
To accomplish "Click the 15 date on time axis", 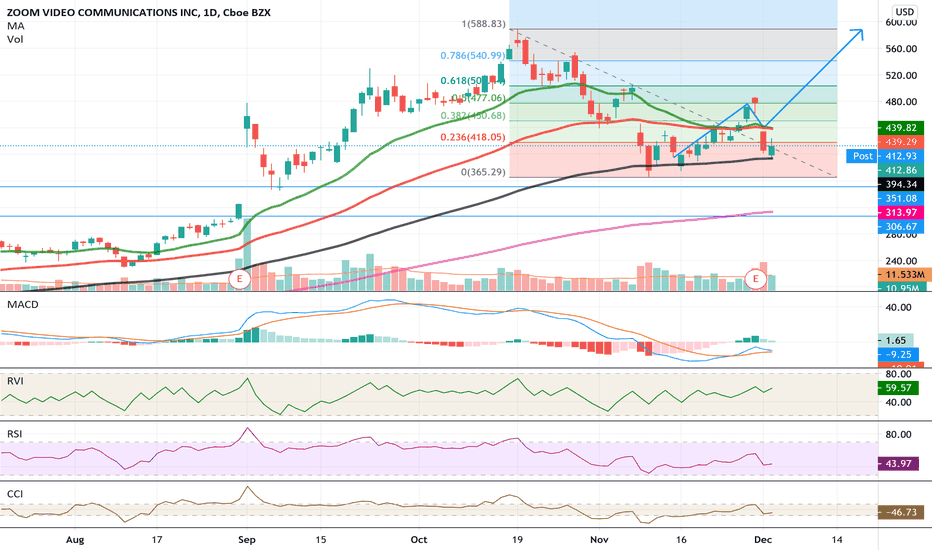I will [320, 540].
